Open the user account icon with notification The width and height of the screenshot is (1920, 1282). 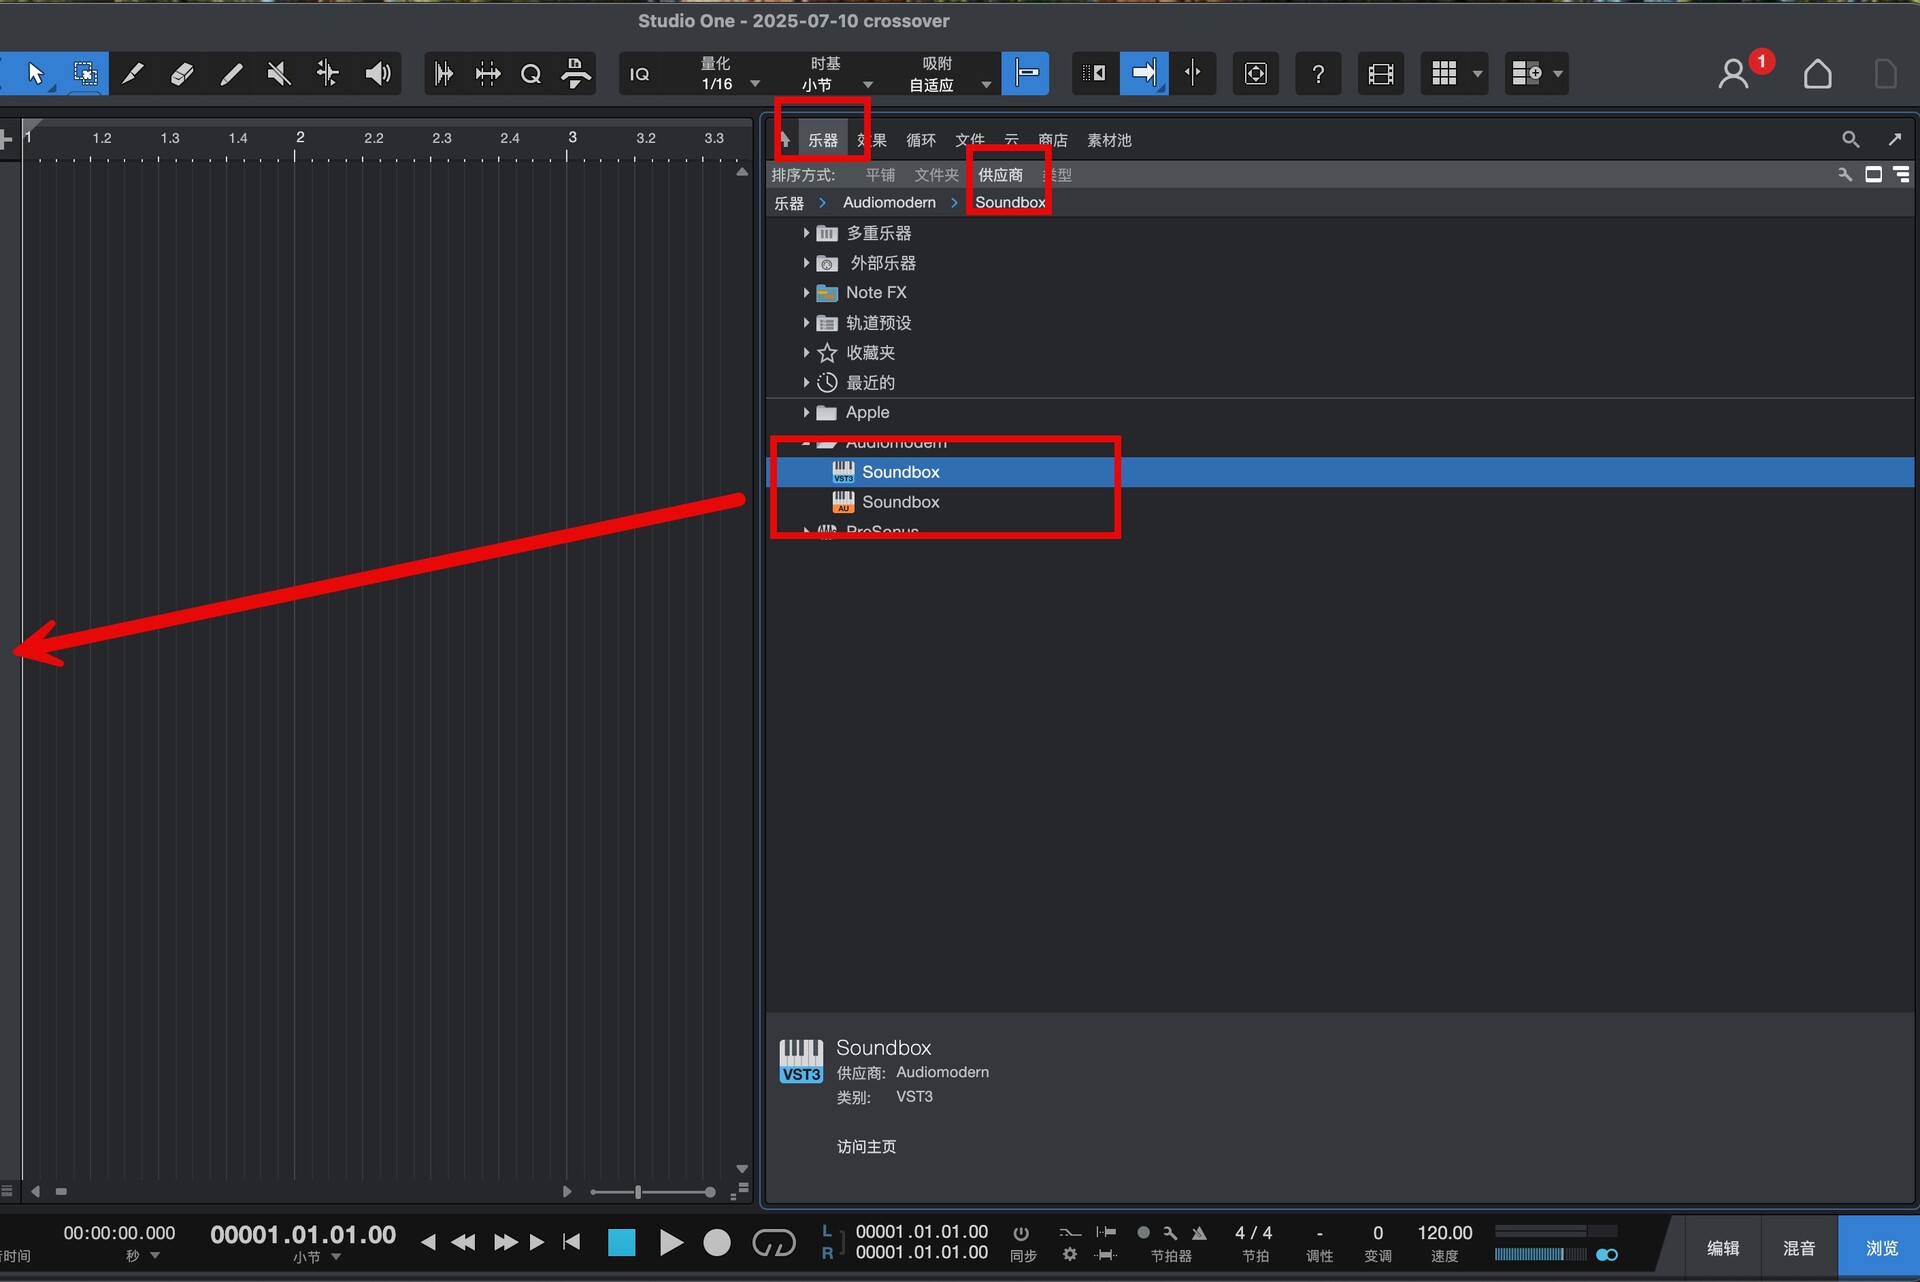pyautogui.click(x=1733, y=74)
